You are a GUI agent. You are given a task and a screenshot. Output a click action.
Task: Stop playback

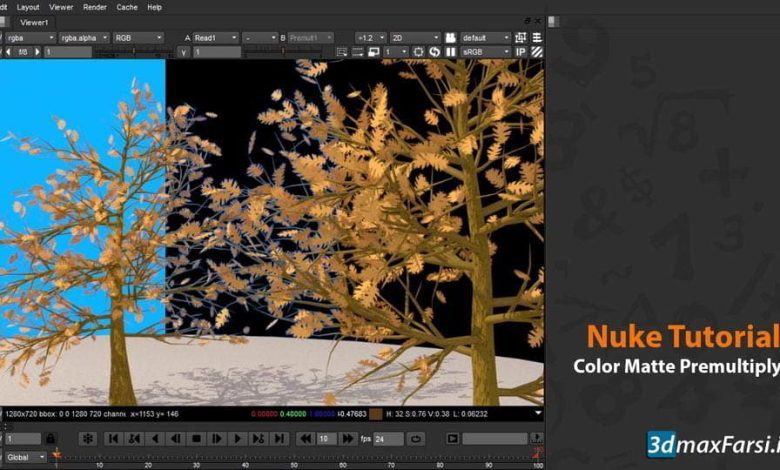(196, 439)
